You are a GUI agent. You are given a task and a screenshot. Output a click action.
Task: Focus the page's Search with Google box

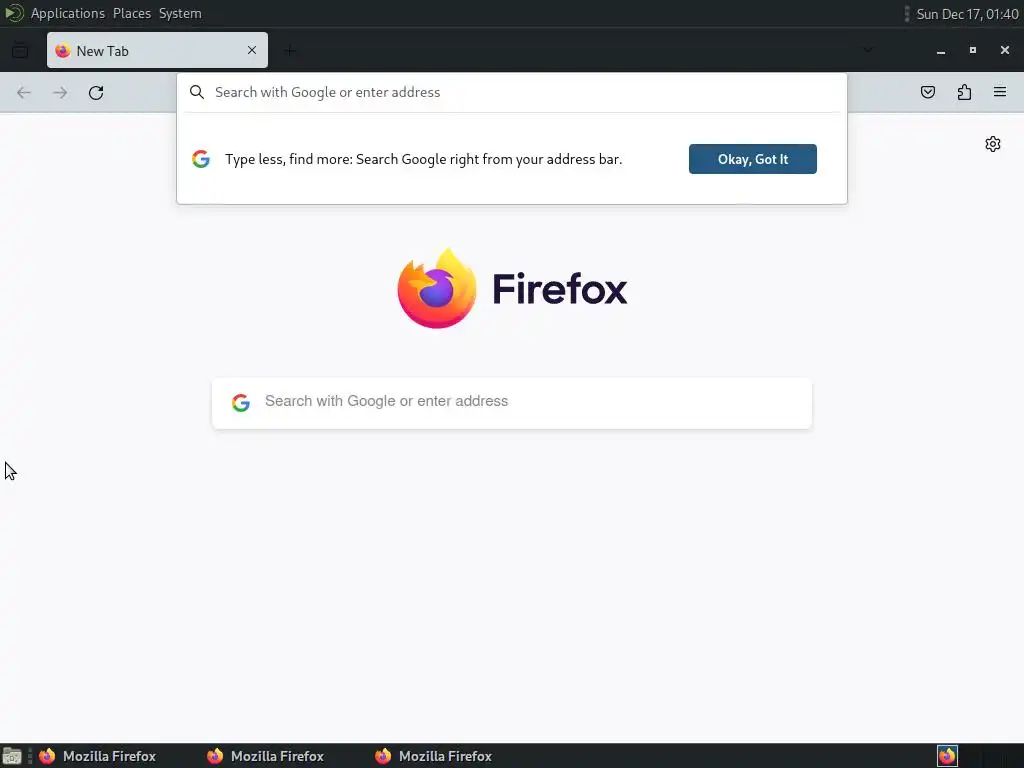pyautogui.click(x=512, y=403)
